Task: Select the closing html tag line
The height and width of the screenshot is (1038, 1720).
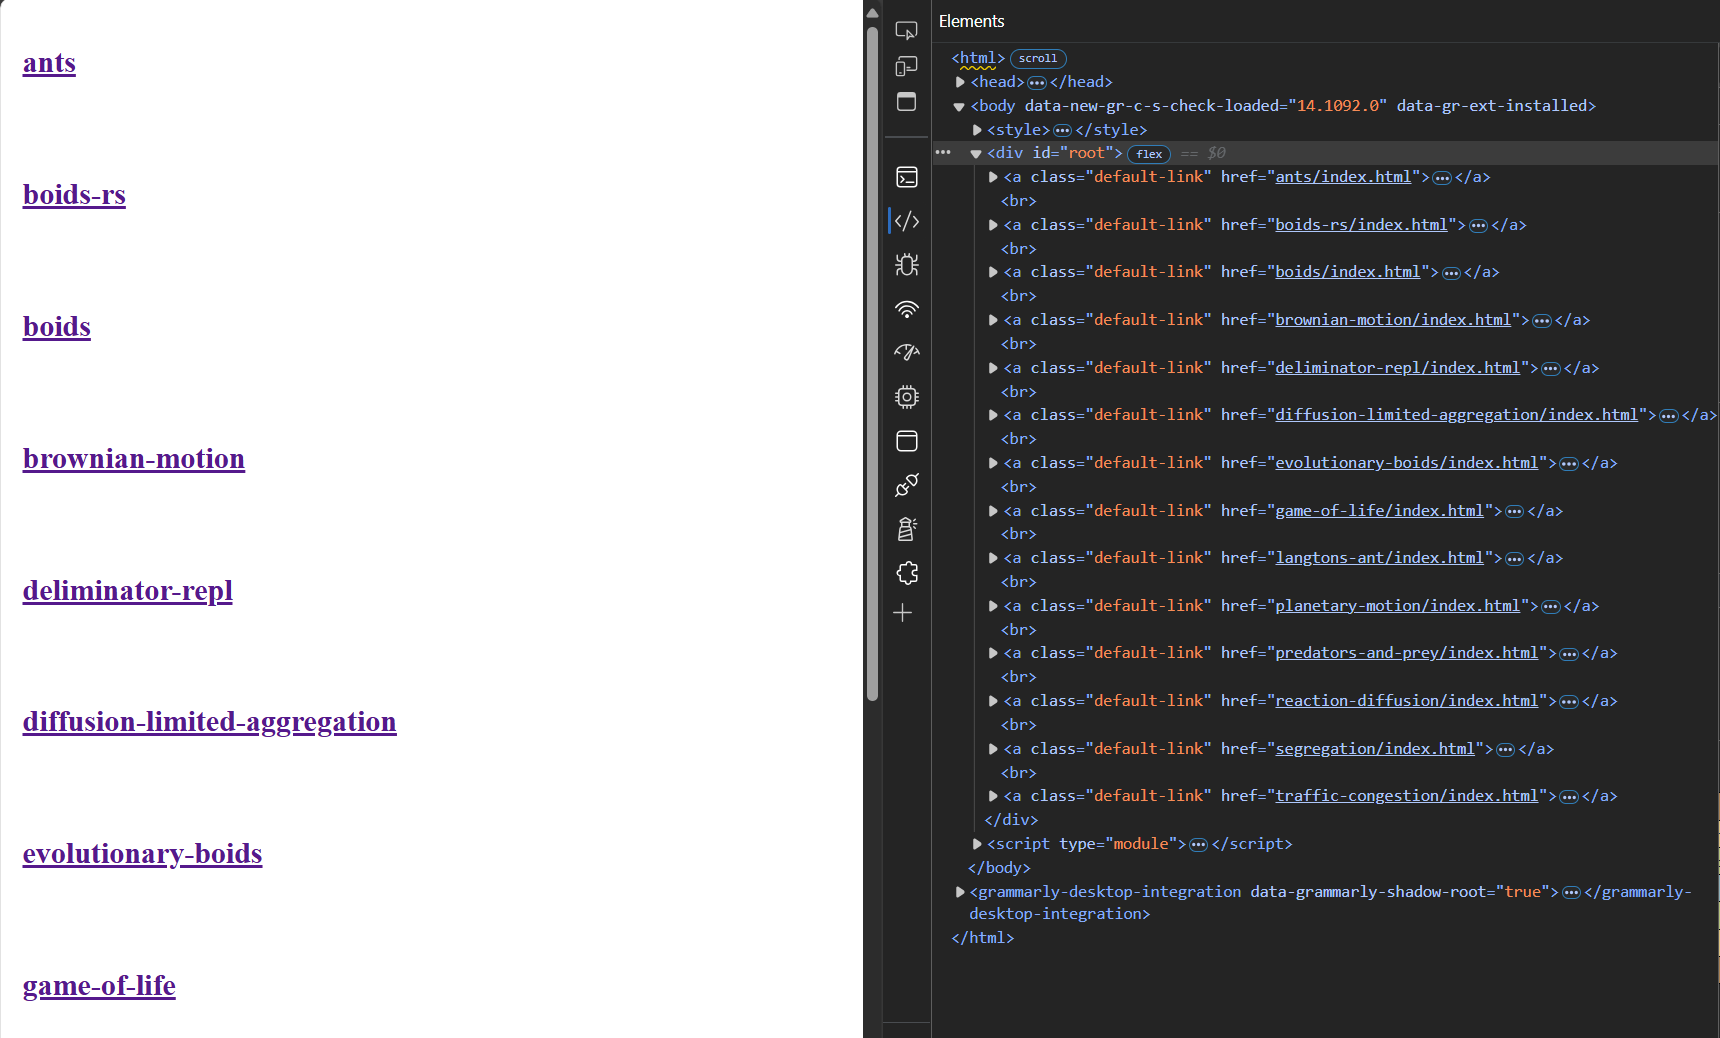Action: [983, 938]
